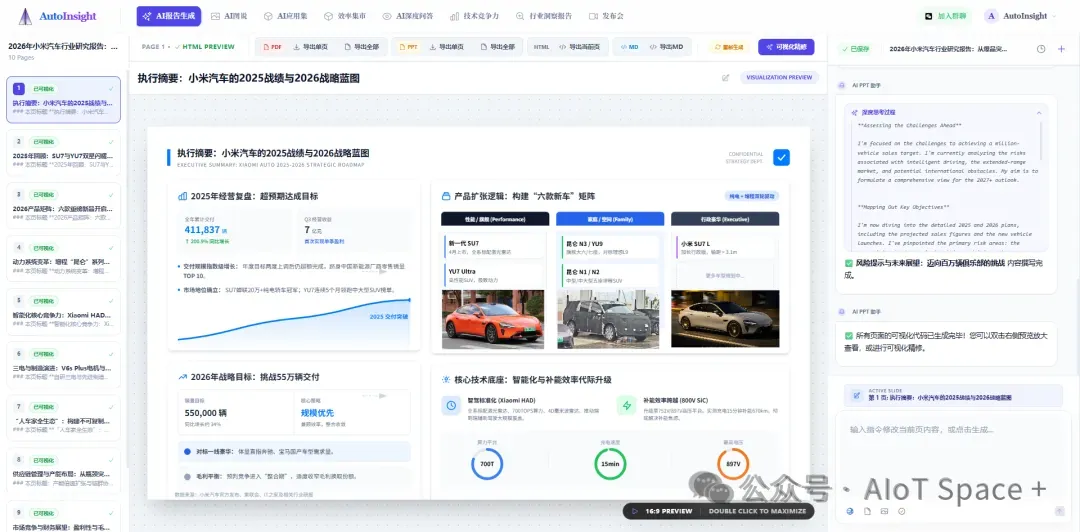Open the 效率集市 tab
1080x532 pixels.
[345, 16]
